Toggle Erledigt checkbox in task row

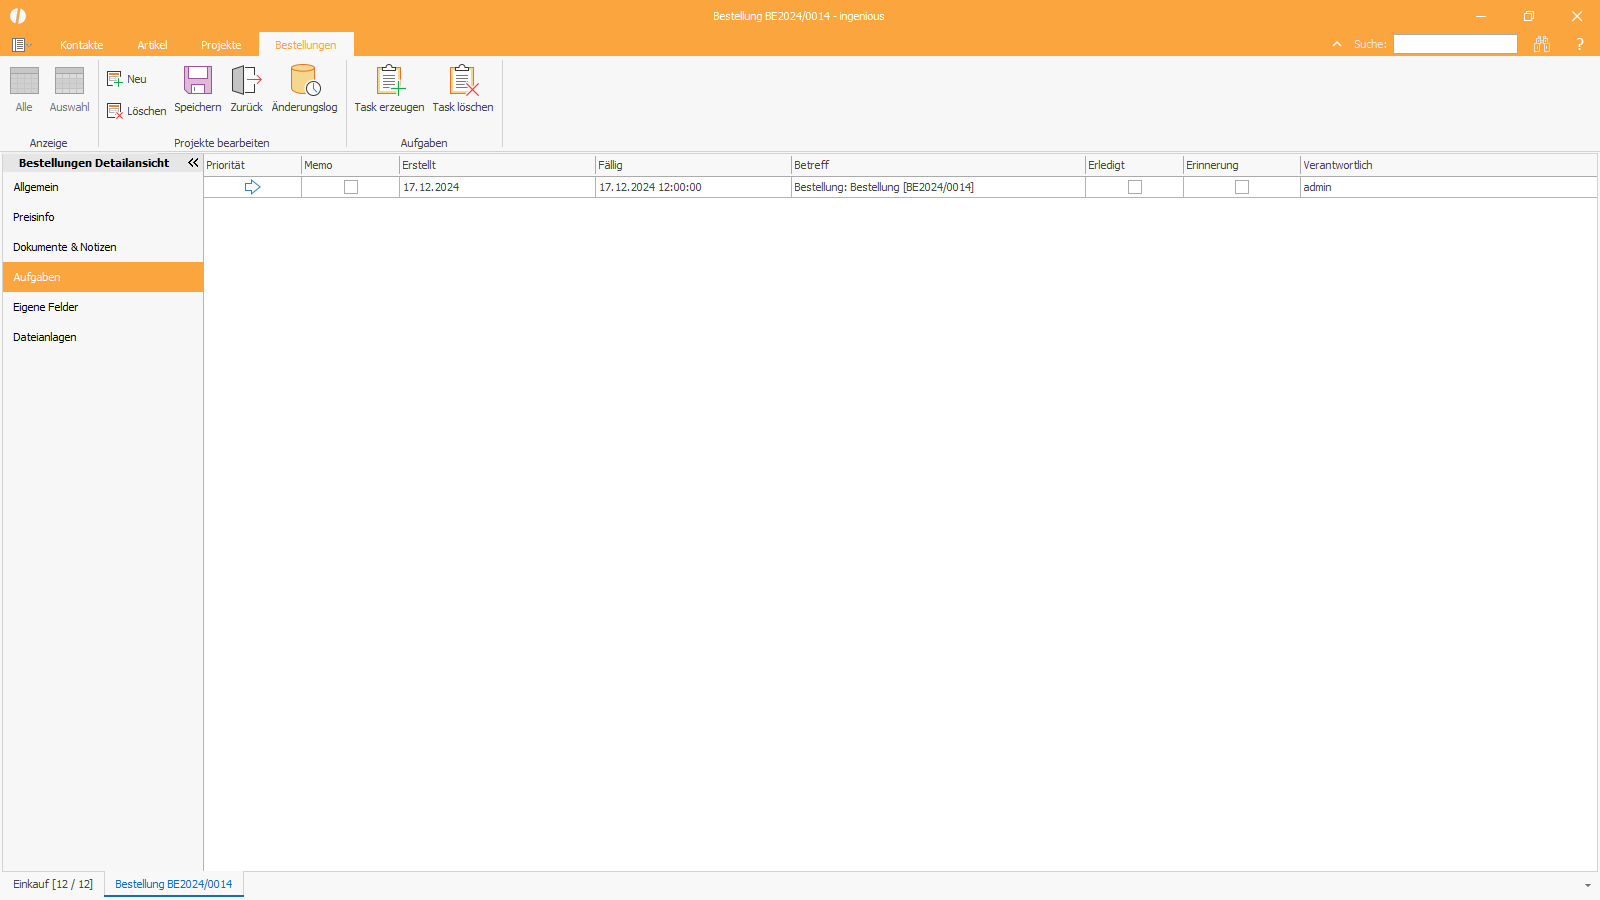tap(1135, 187)
